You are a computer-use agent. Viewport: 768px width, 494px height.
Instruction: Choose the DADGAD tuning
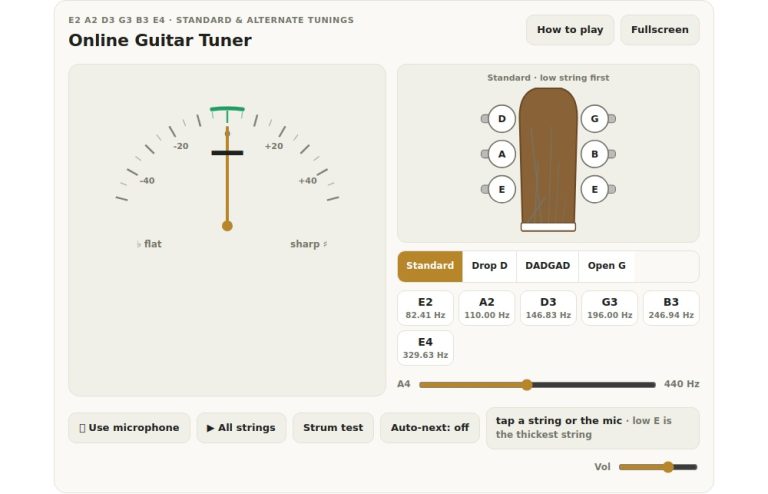click(x=548, y=266)
